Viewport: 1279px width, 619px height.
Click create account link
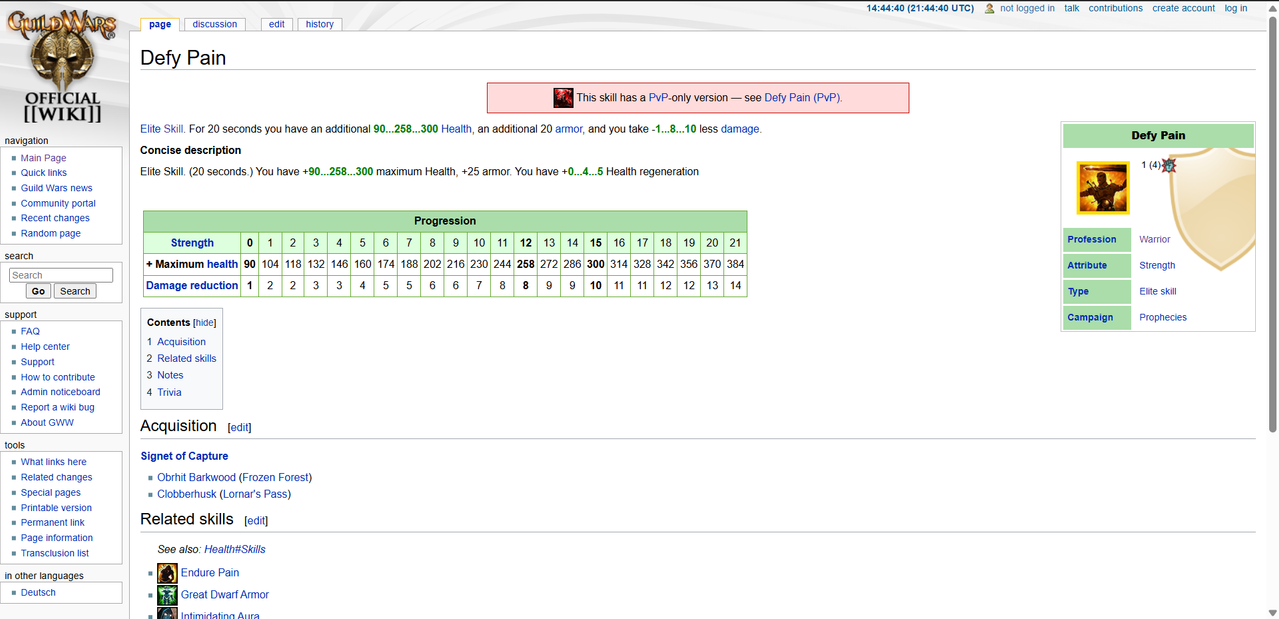pos(1184,8)
